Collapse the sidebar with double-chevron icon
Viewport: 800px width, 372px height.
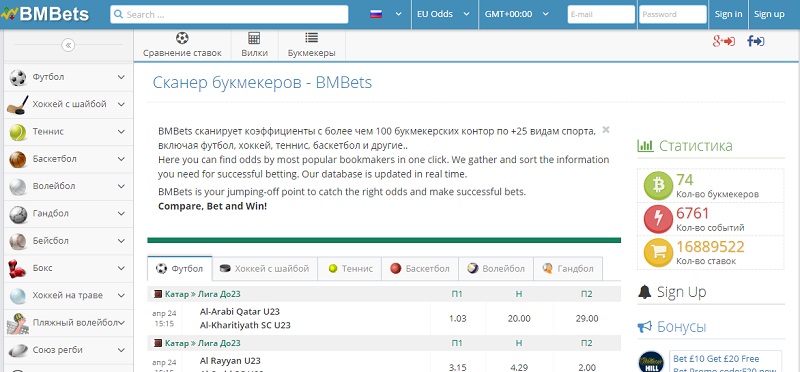coord(68,45)
